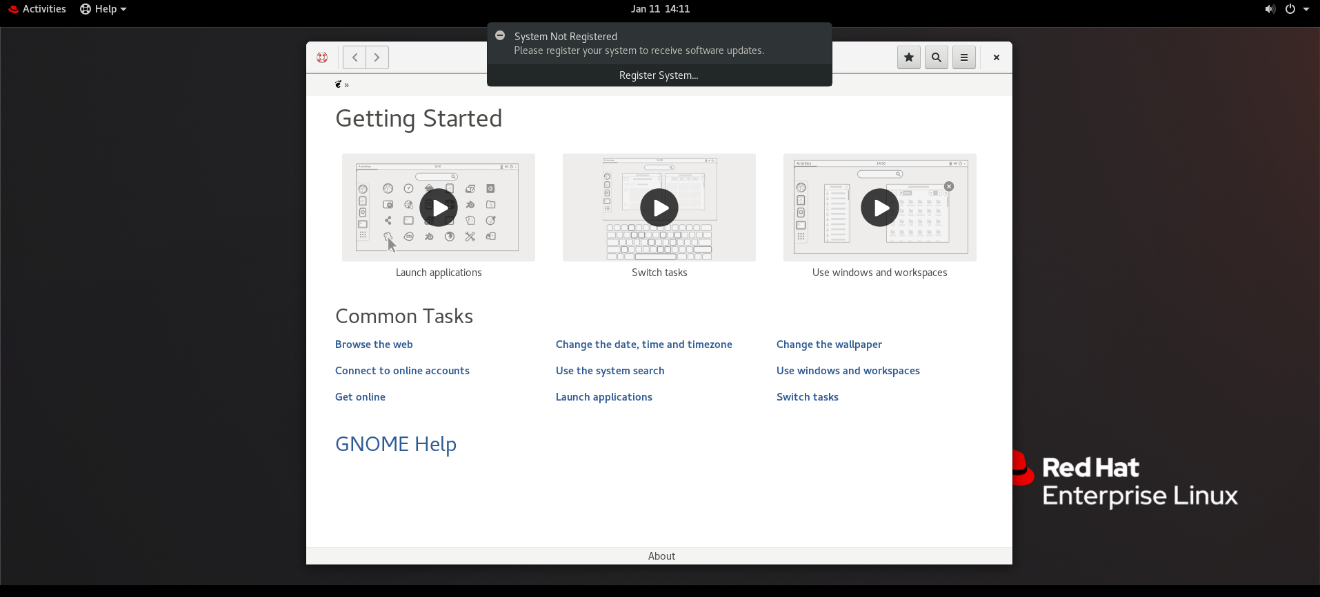1320x597 pixels.
Task: Open the Activities overview
Action: pyautogui.click(x=37, y=9)
